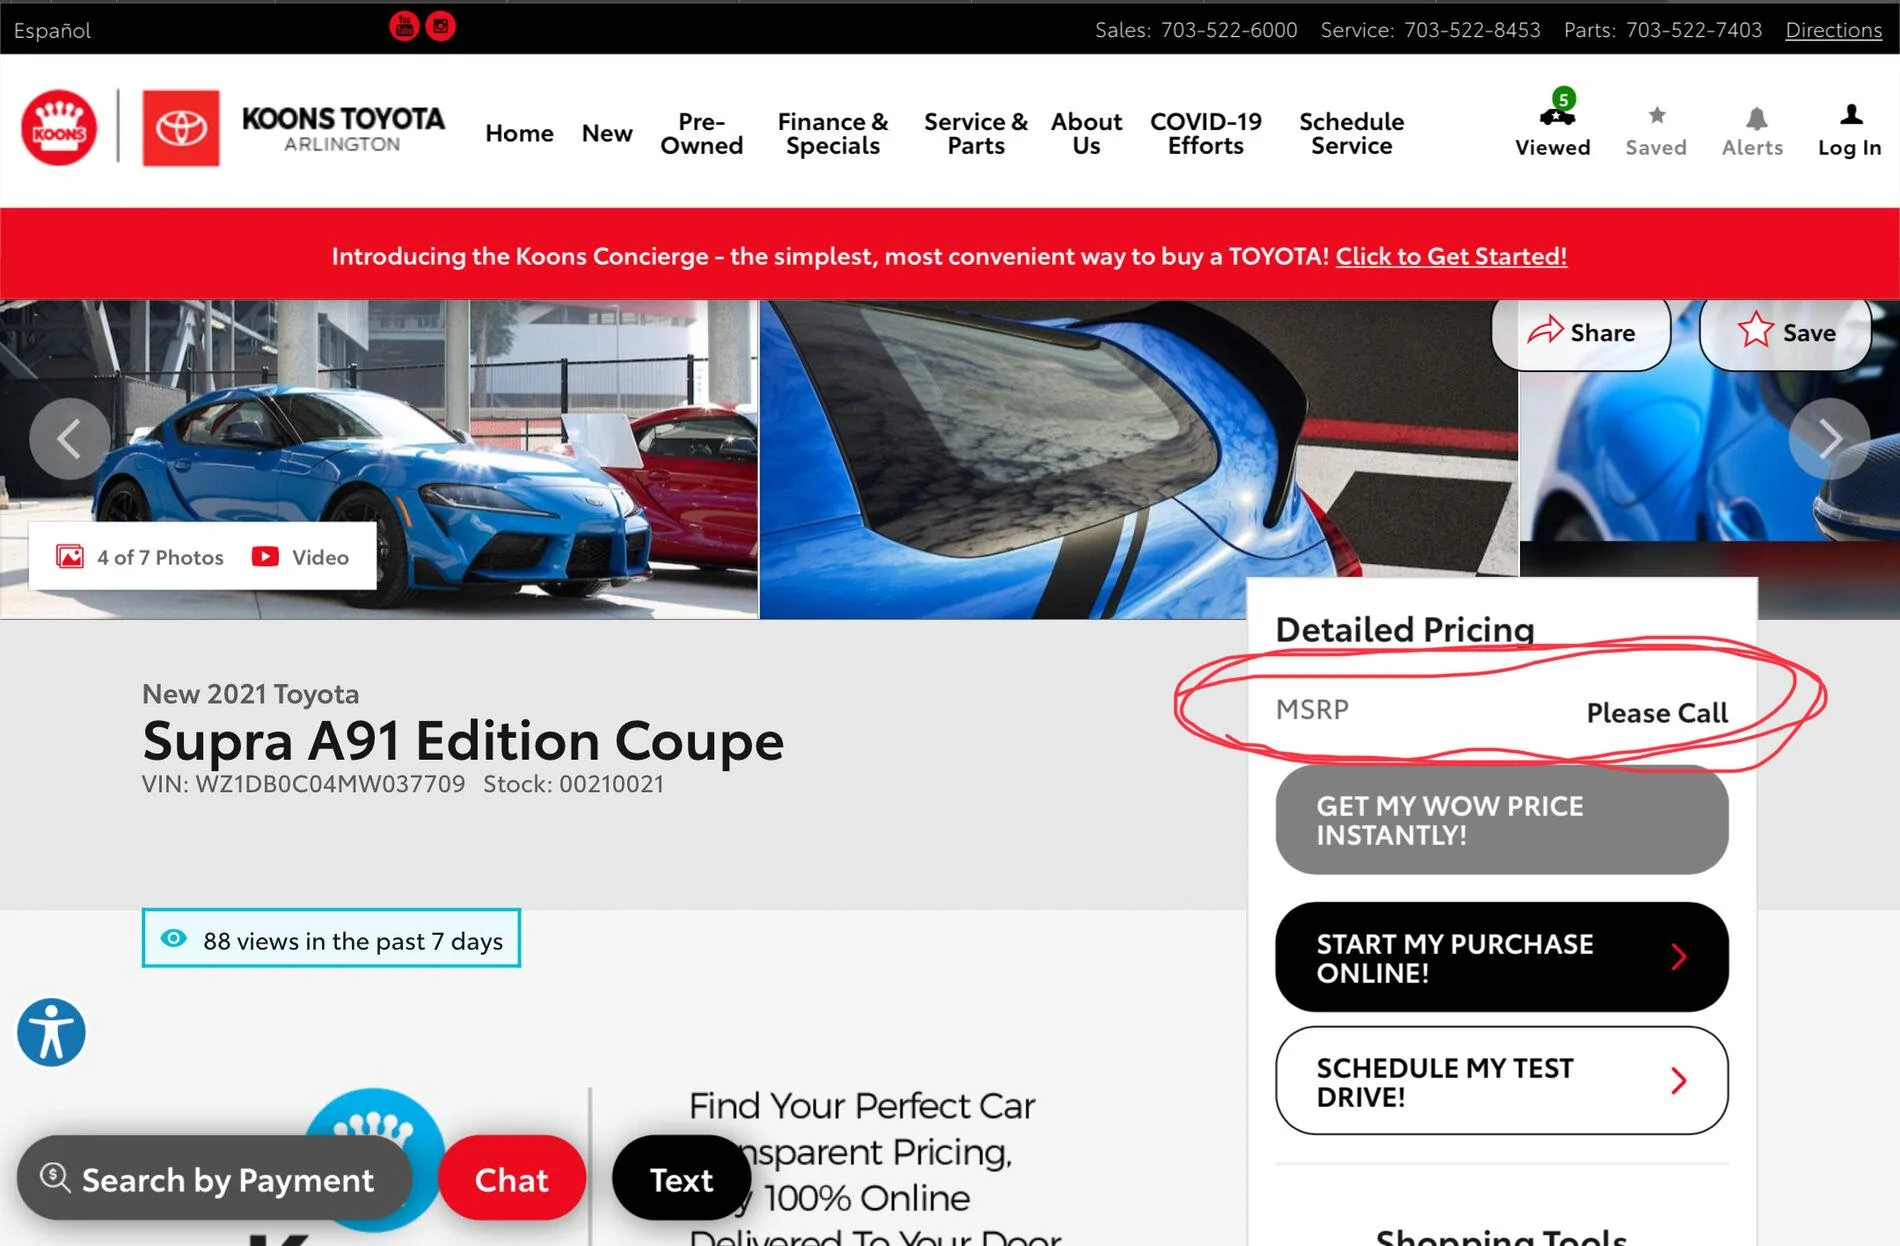Call the Parts number 703-522-7403
This screenshot has width=1900, height=1246.
[1694, 30]
